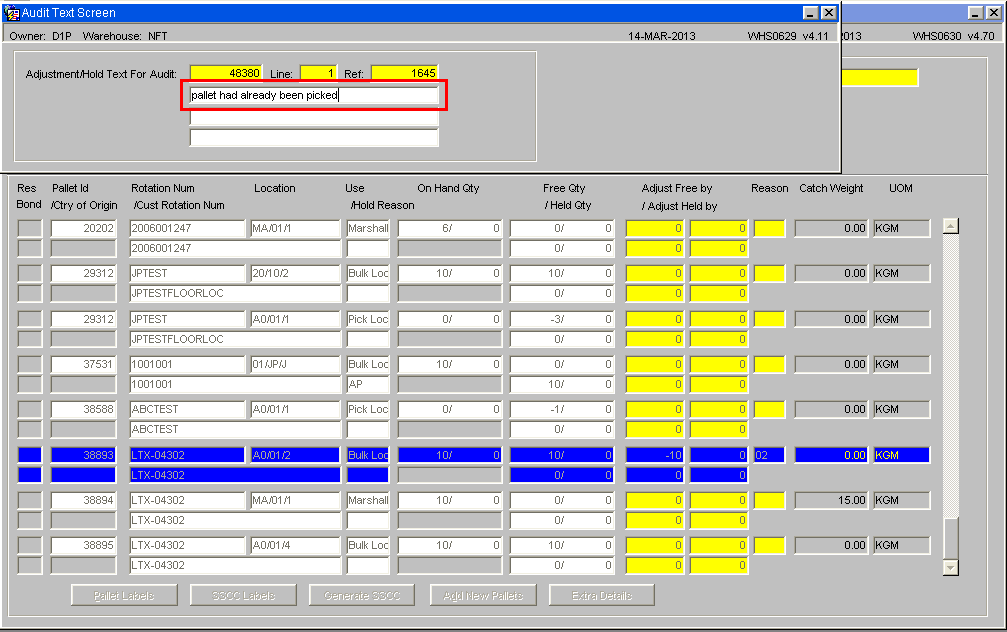The height and width of the screenshot is (632, 1007).
Task: Select highlighted pallet id 38893 cell
Action: (x=83, y=455)
